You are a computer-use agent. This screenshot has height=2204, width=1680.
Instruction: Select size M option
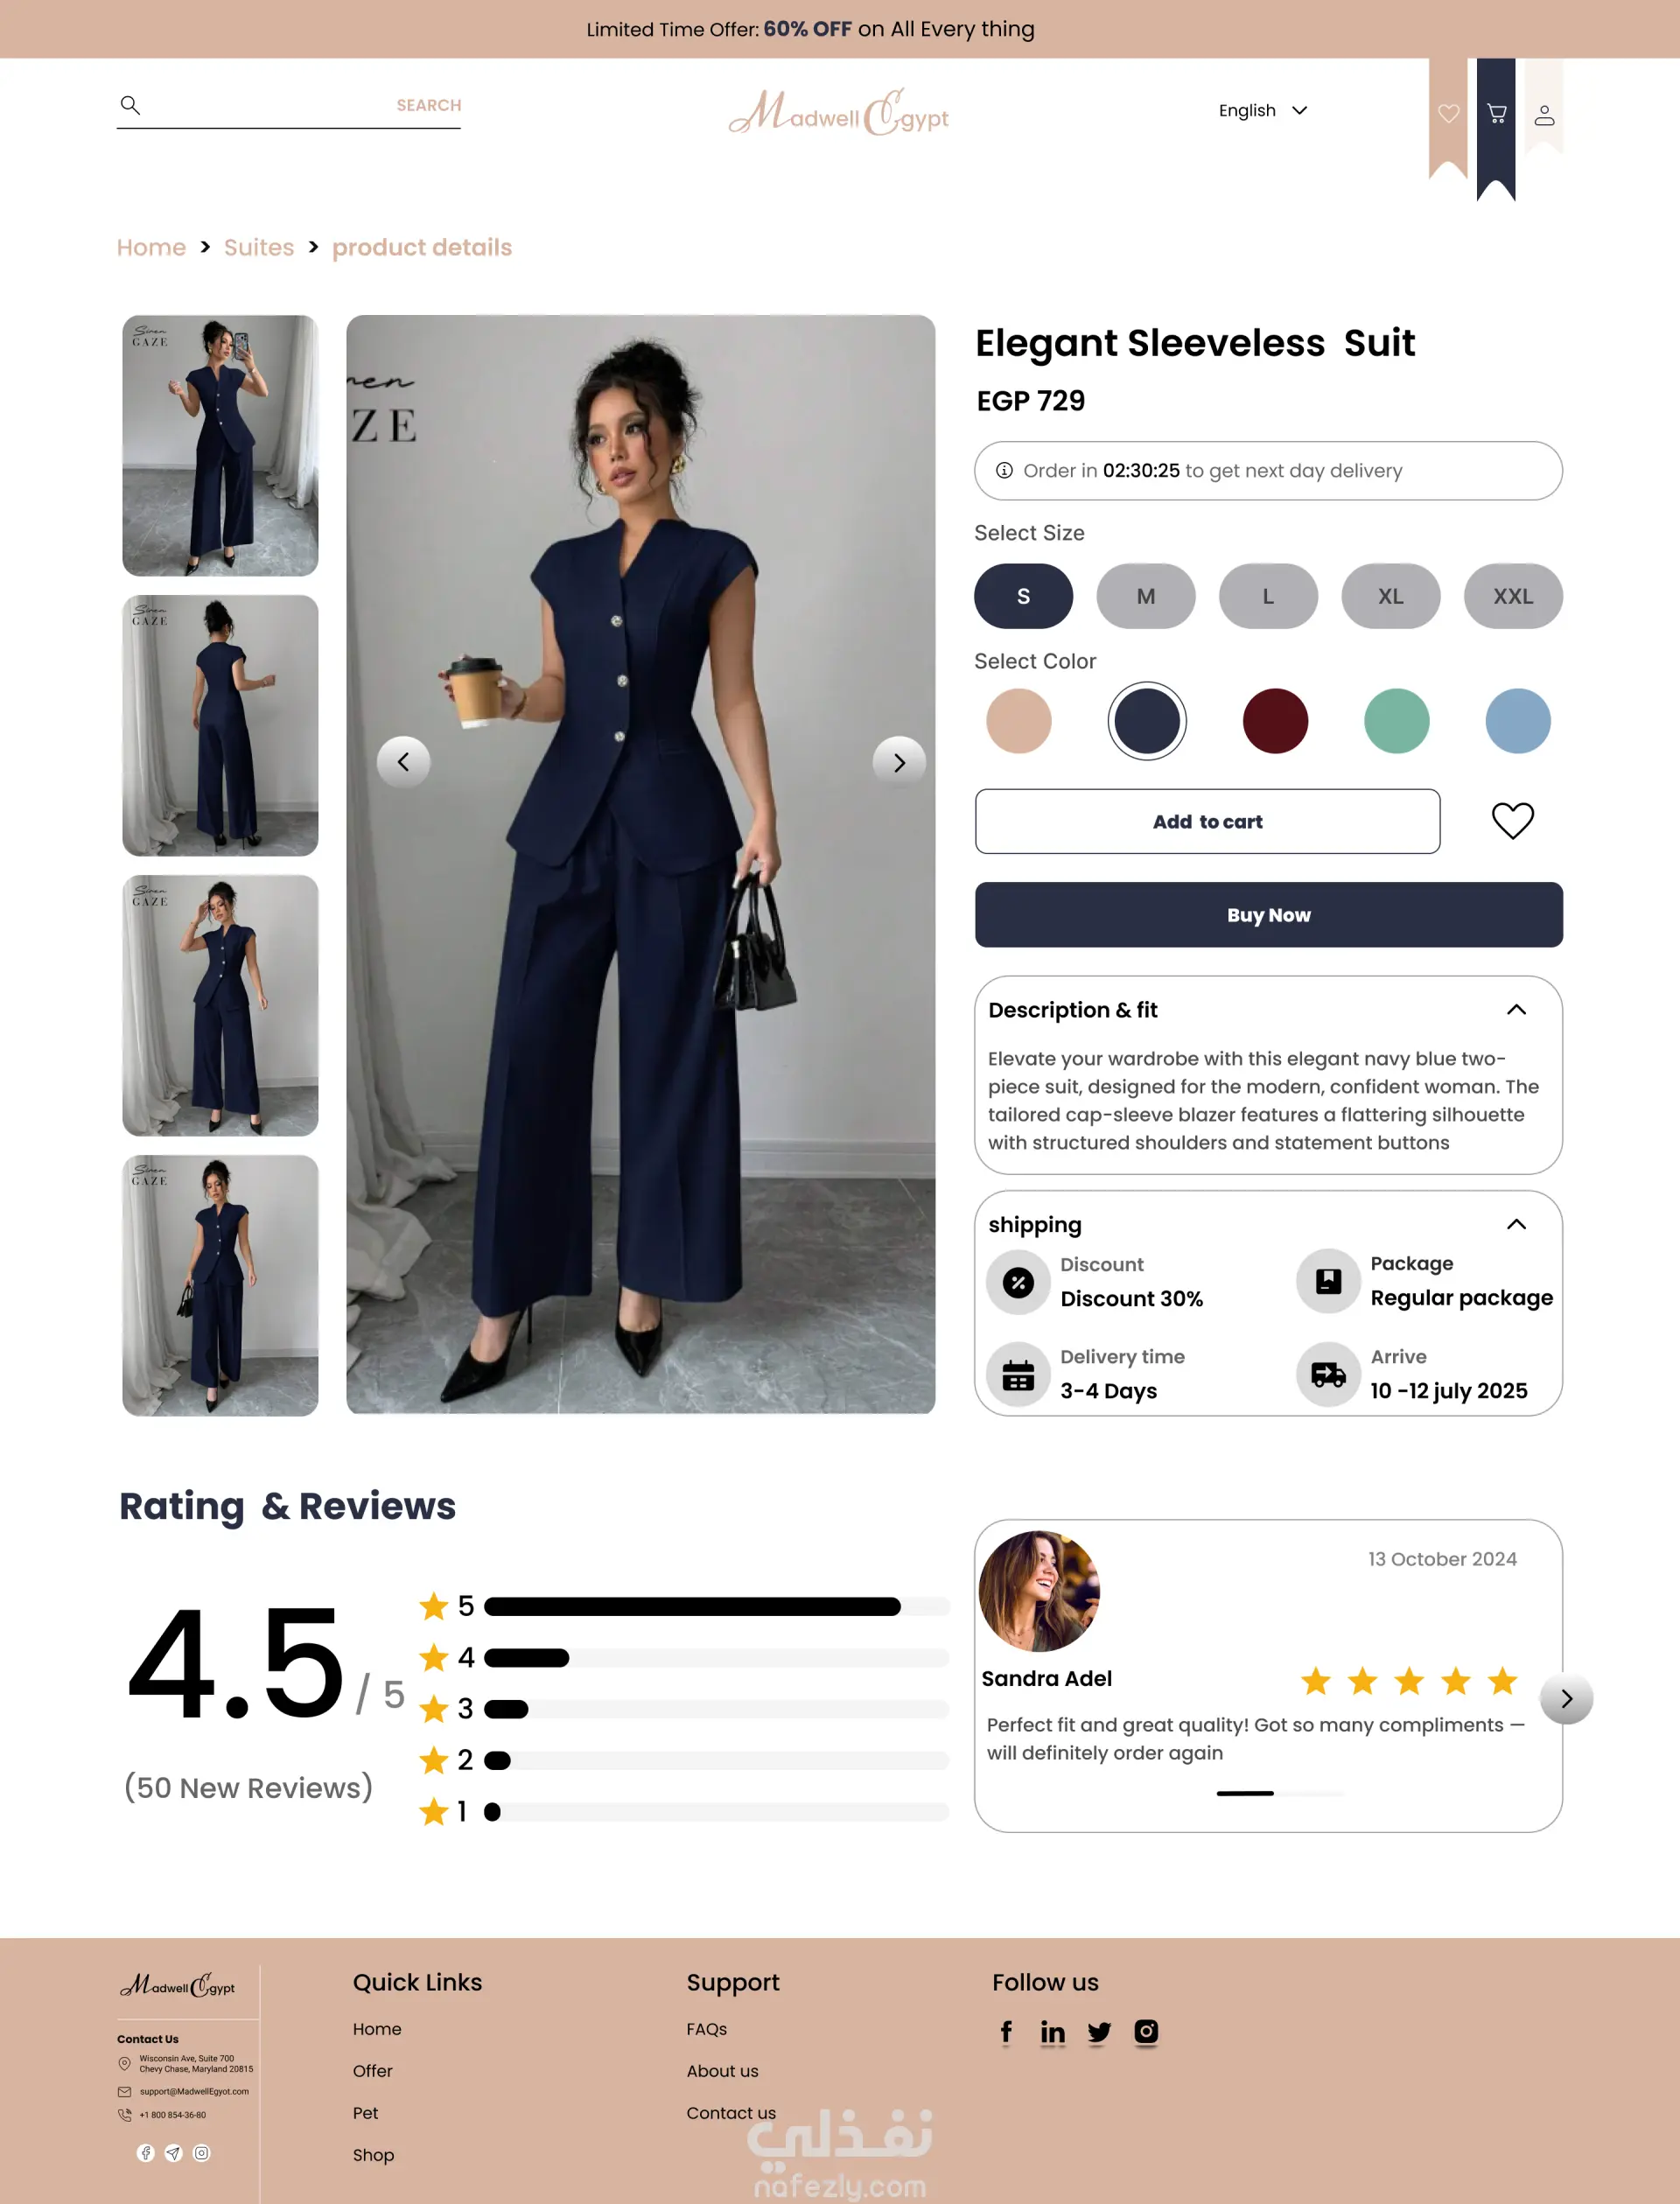(x=1146, y=596)
